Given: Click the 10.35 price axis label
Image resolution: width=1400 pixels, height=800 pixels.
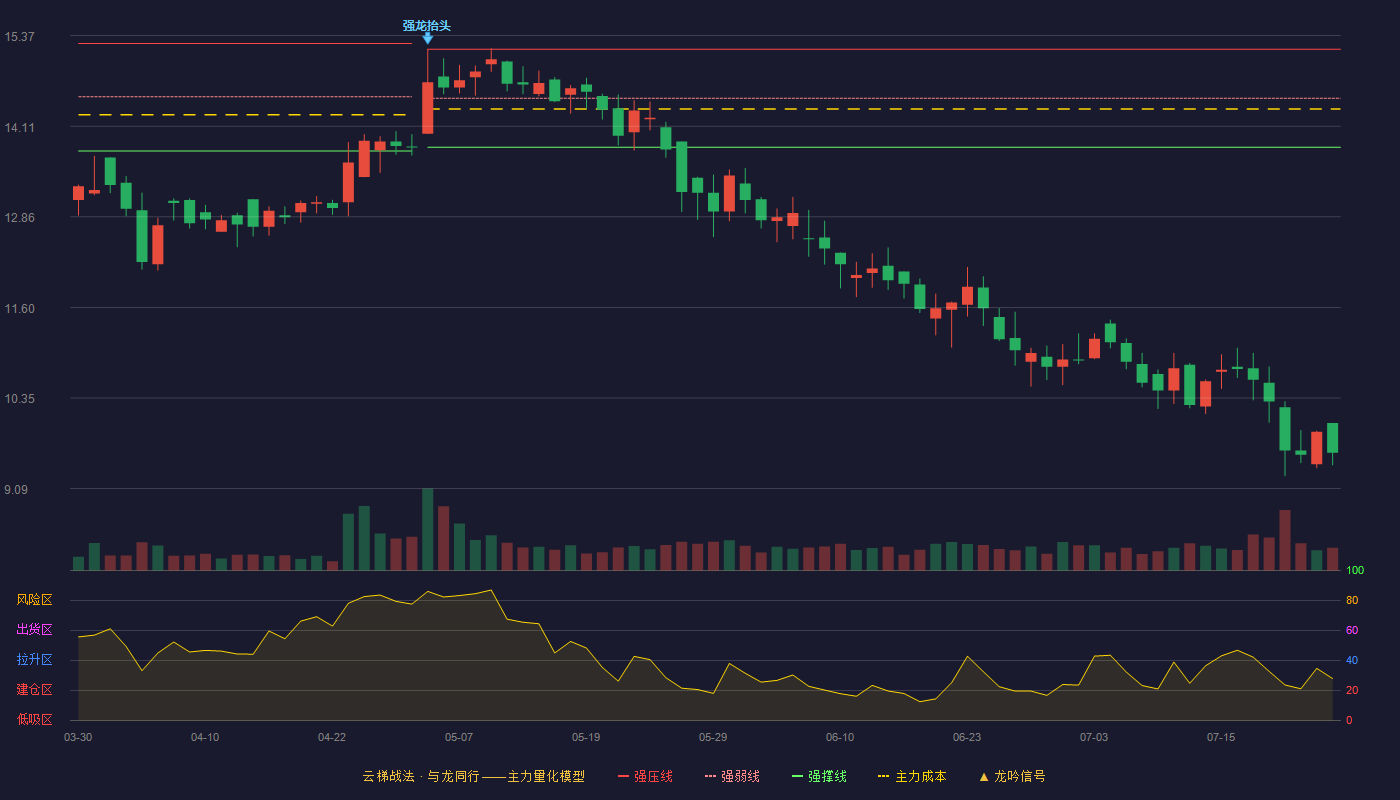Looking at the screenshot, I should click(19, 399).
